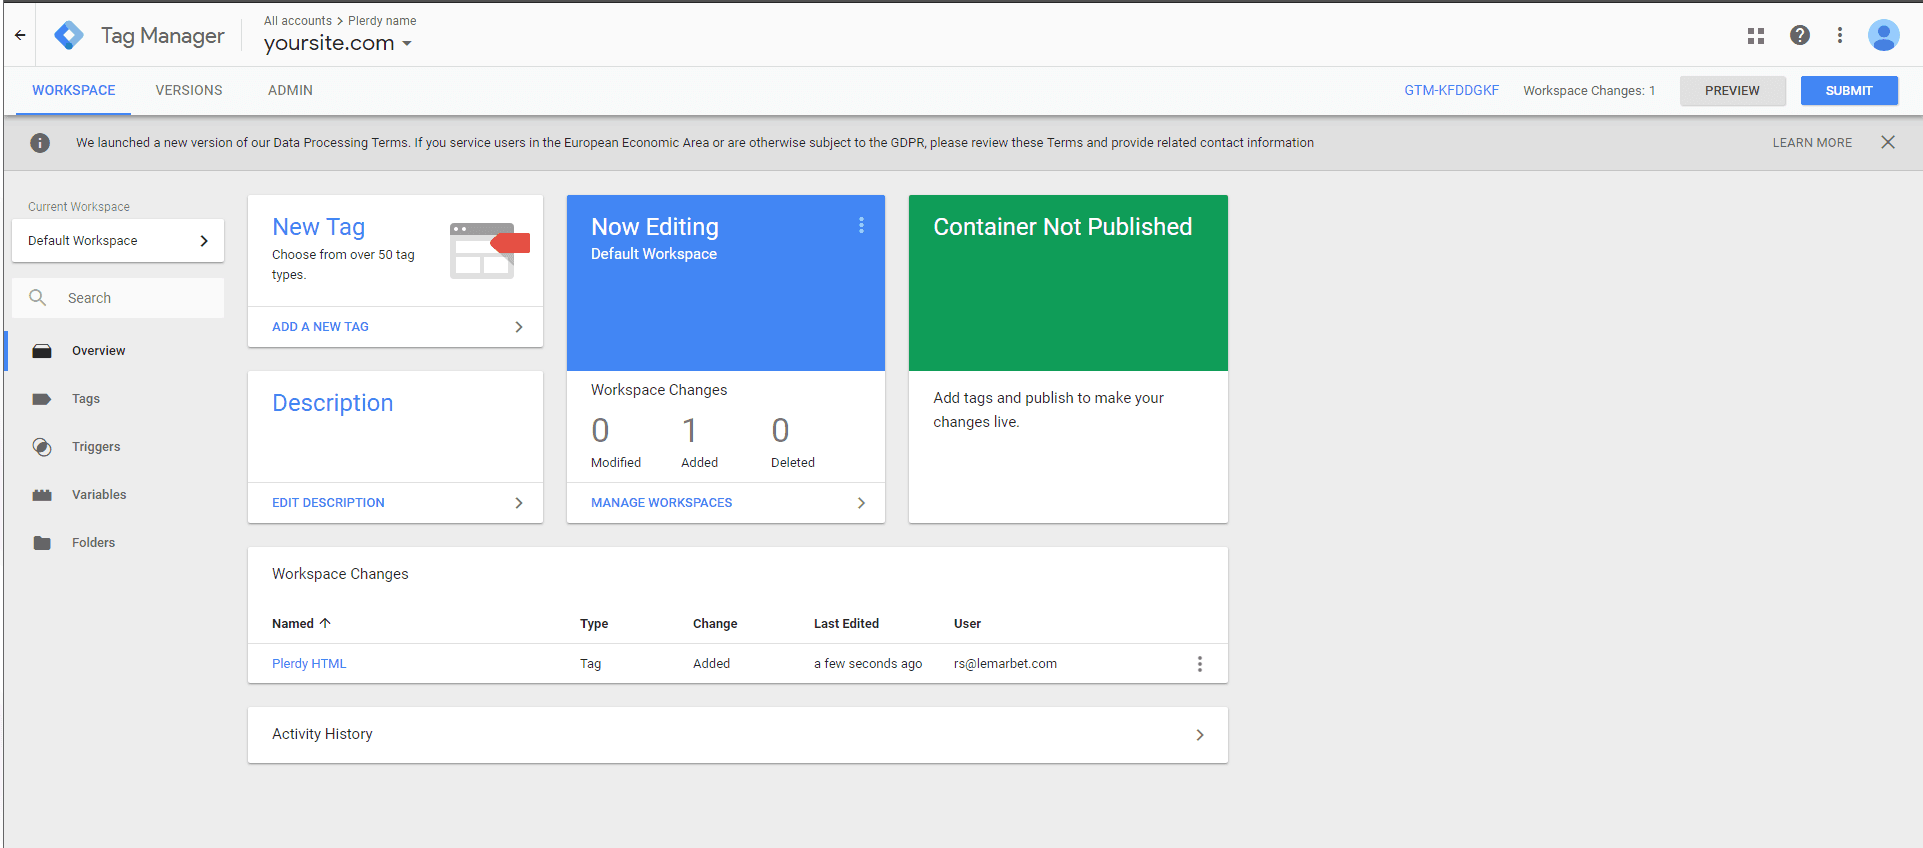Click Add a New Tag link

pyautogui.click(x=320, y=327)
